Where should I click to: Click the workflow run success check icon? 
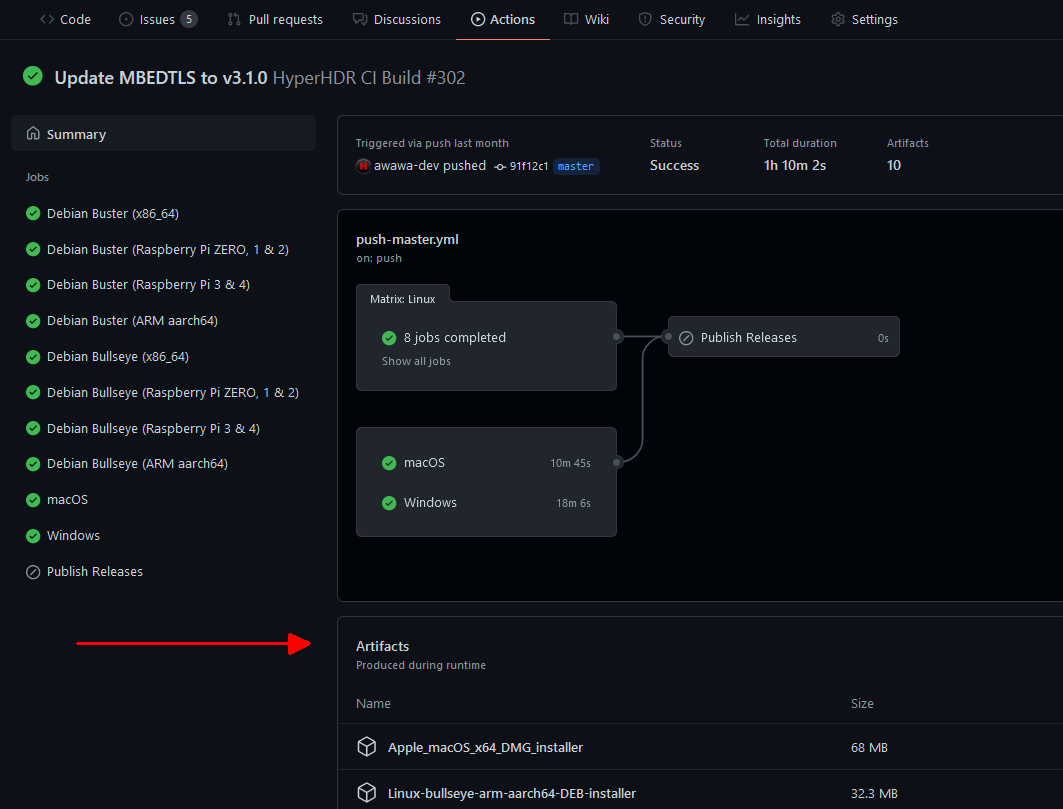(x=33, y=76)
